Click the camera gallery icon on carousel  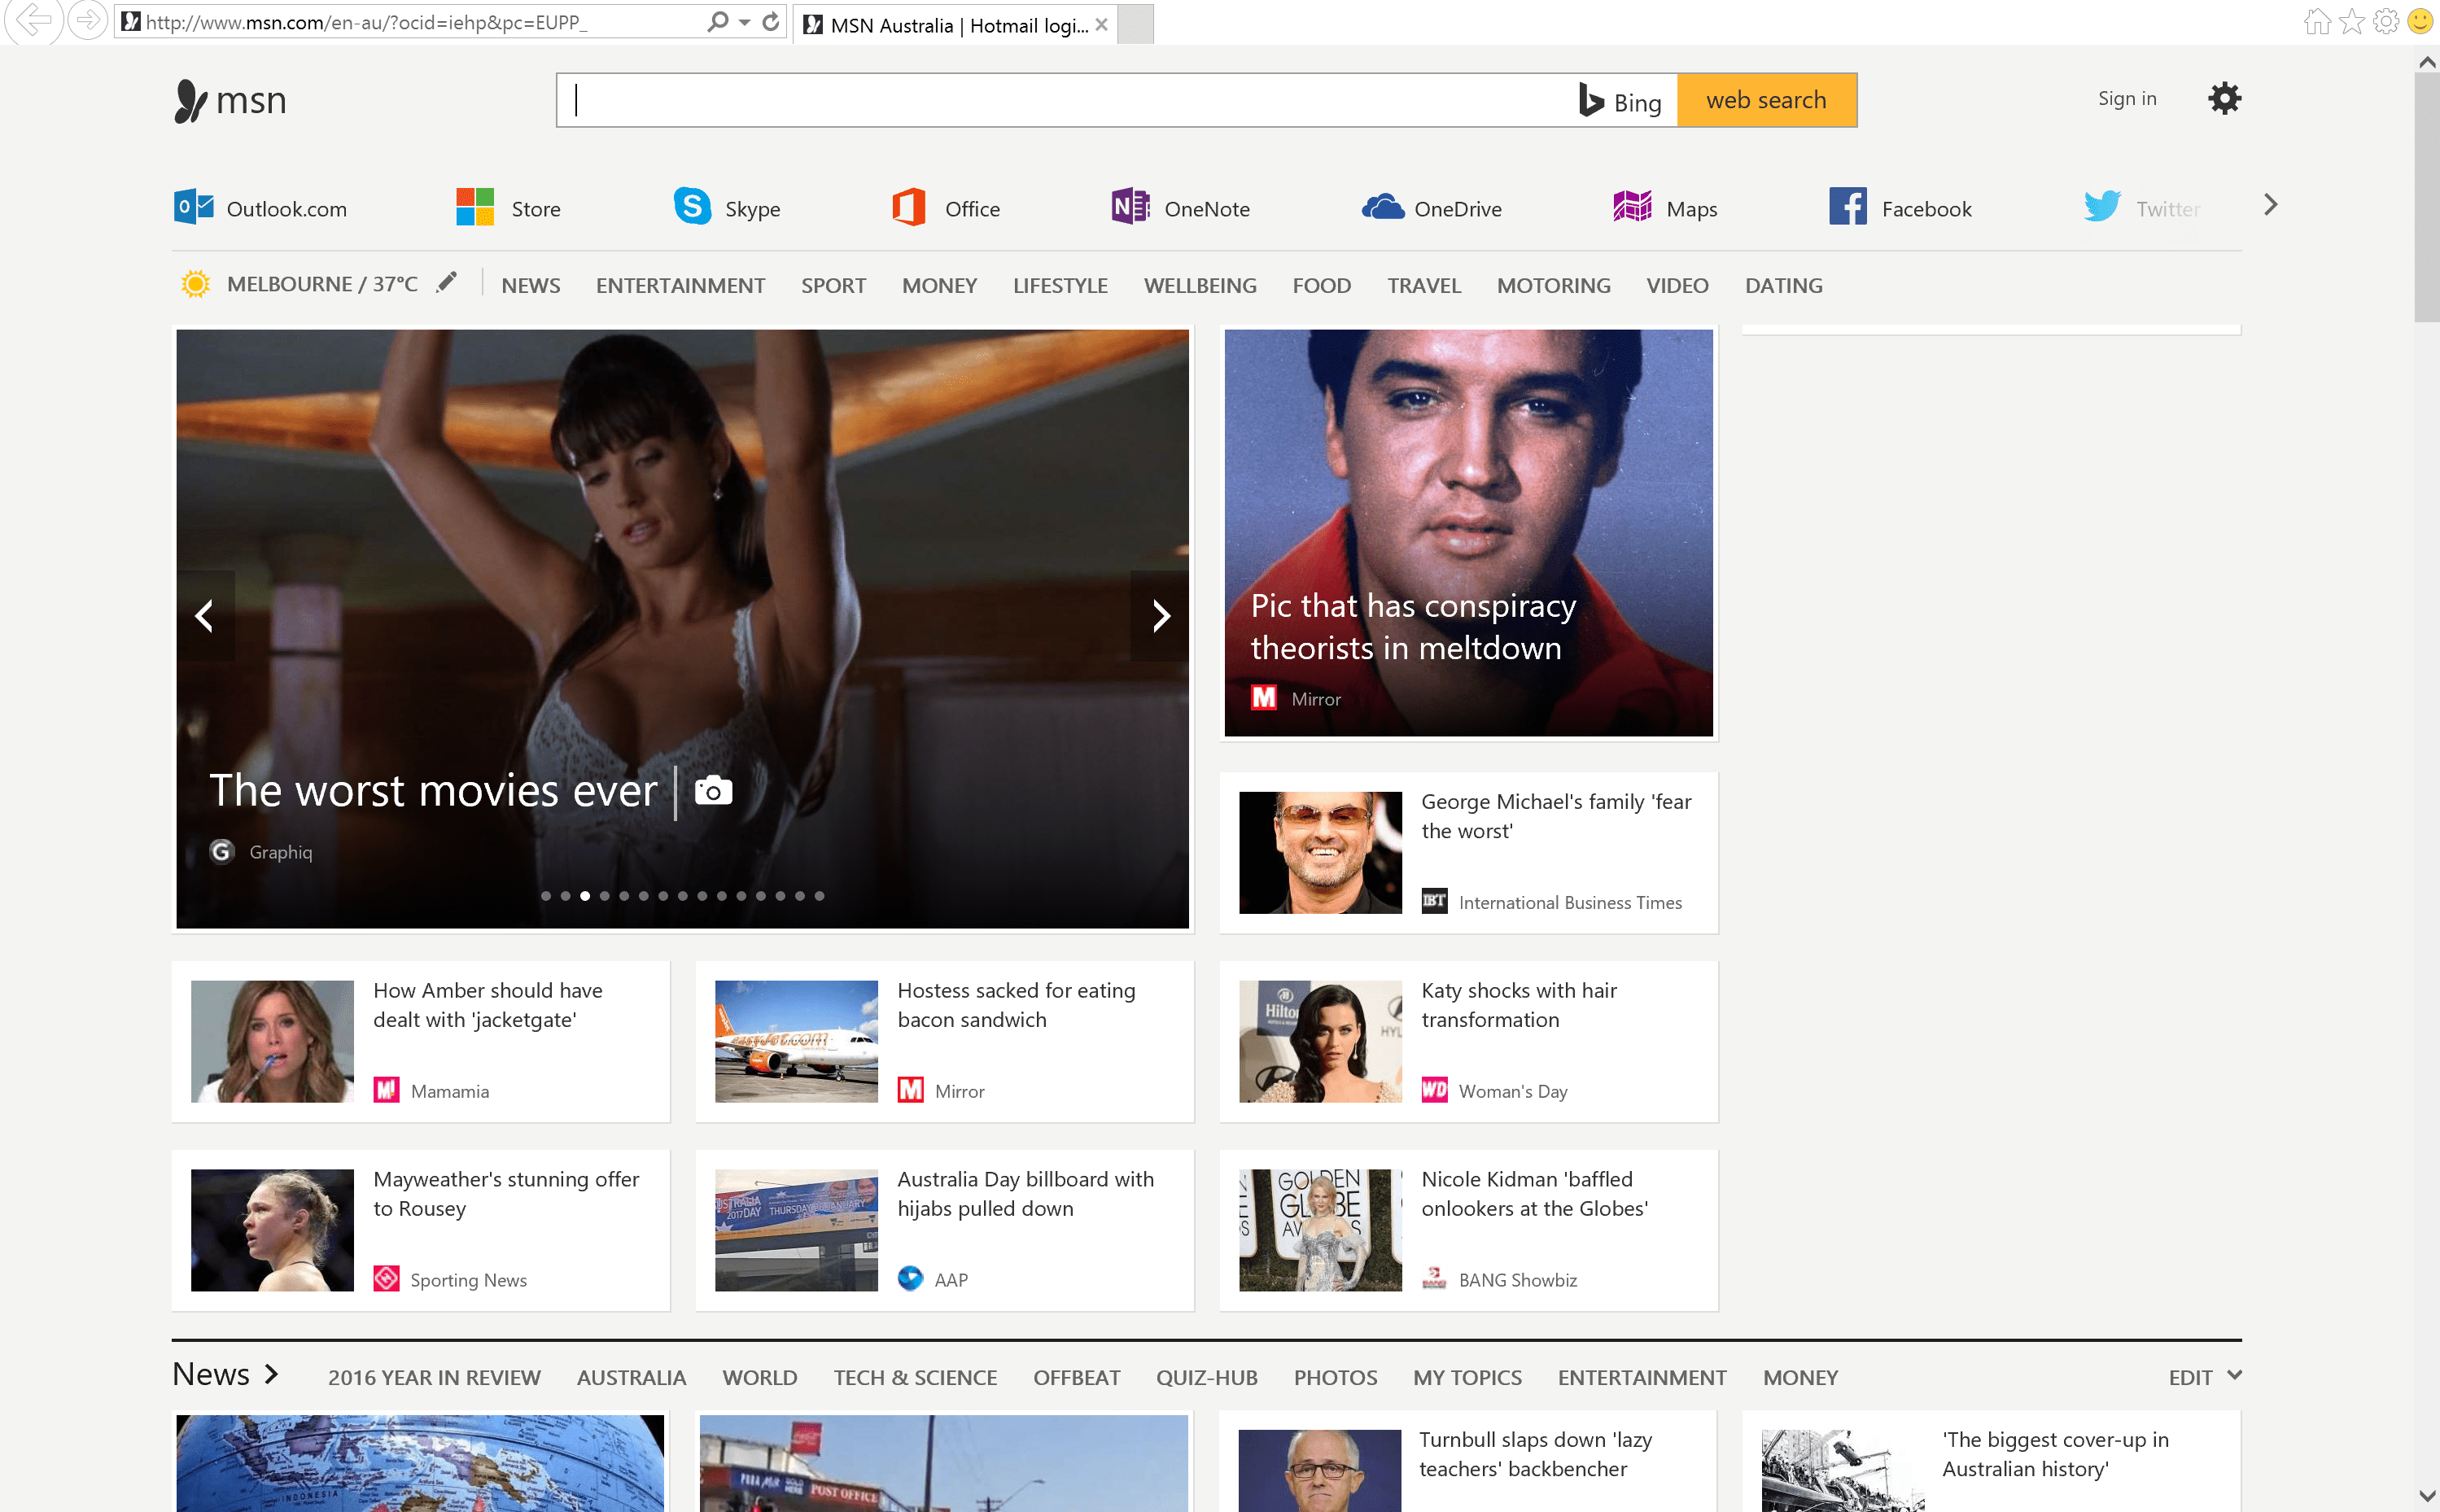point(713,791)
